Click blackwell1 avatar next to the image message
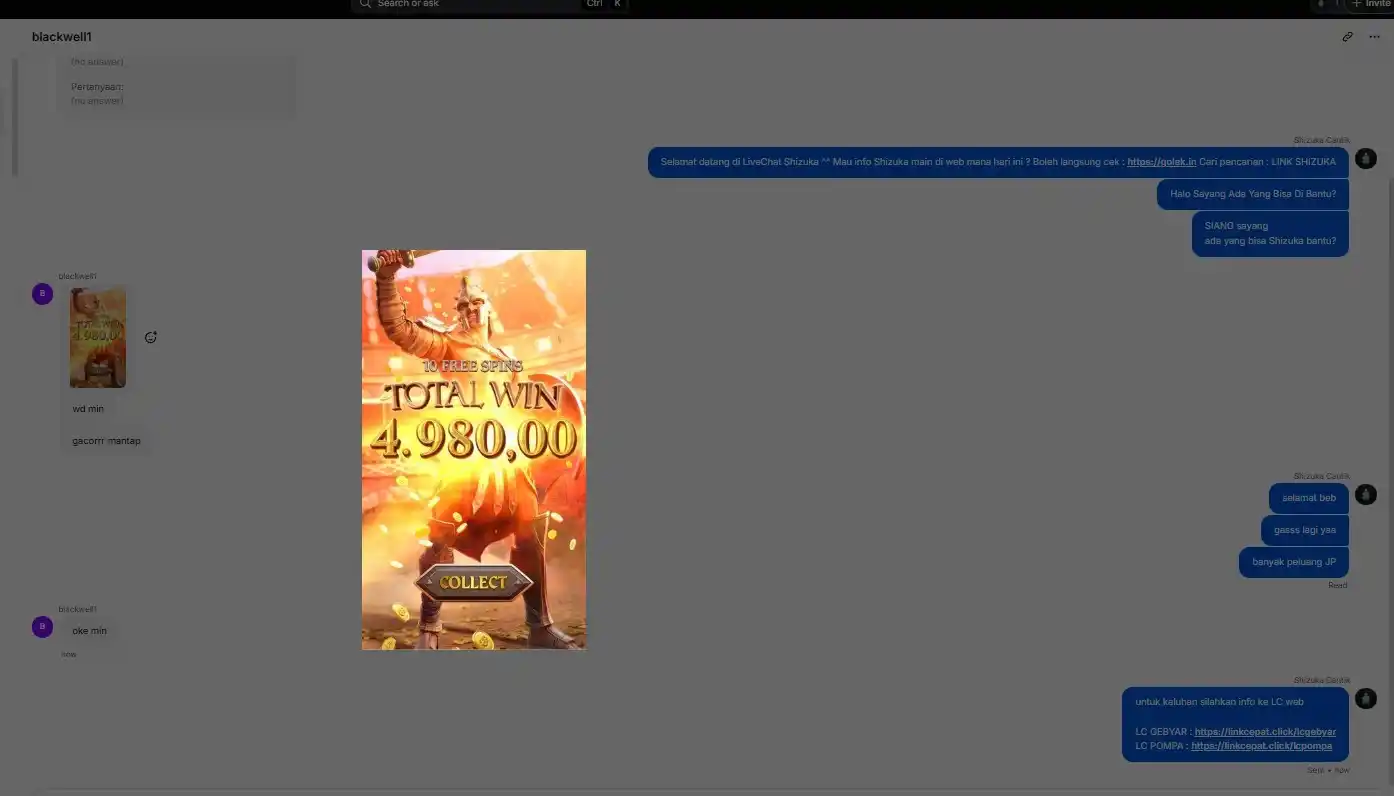 (x=42, y=294)
